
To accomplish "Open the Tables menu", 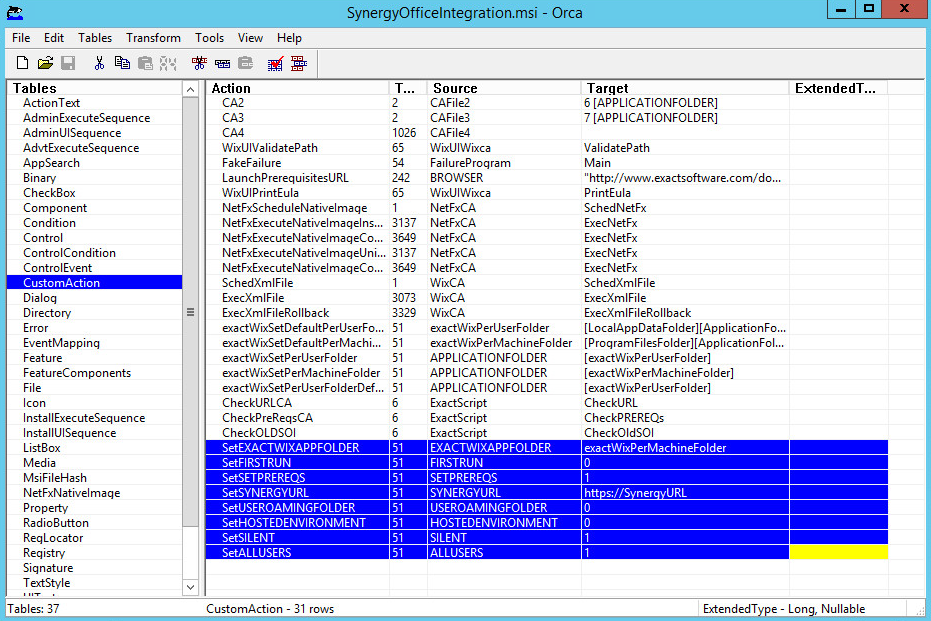I will click(95, 38).
